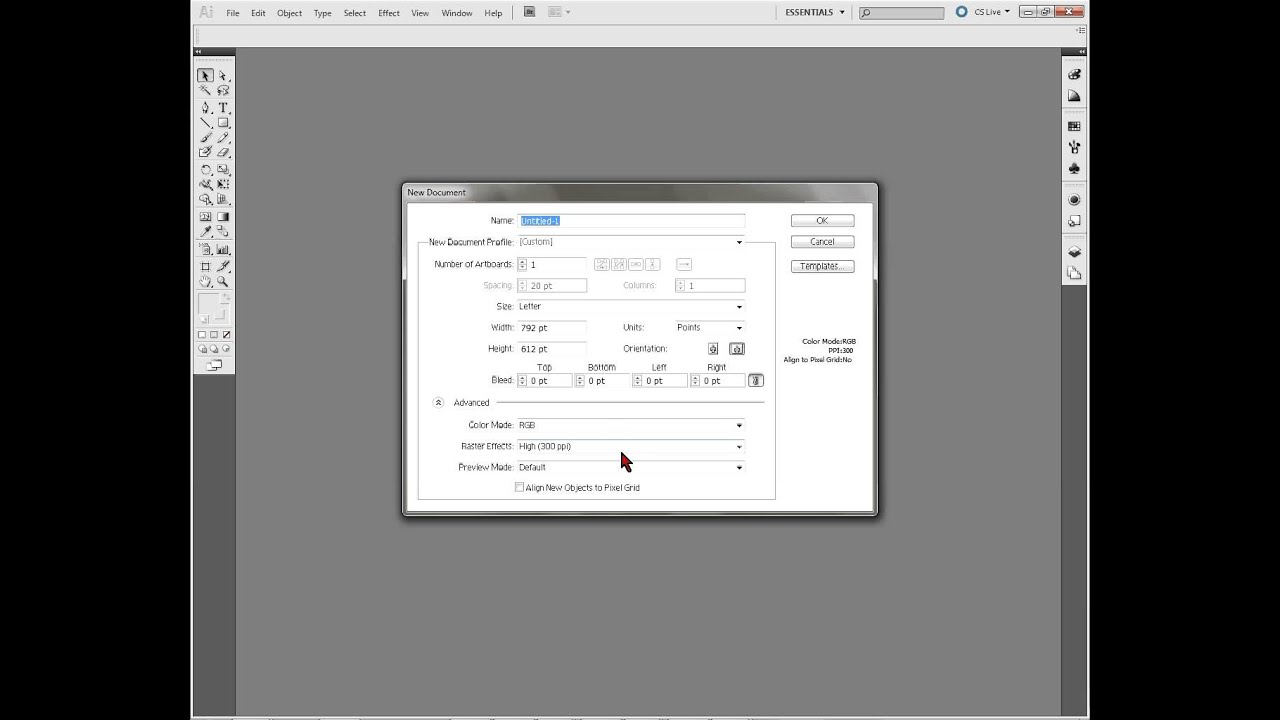The height and width of the screenshot is (720, 1280).
Task: Open the Type menu
Action: click(322, 13)
